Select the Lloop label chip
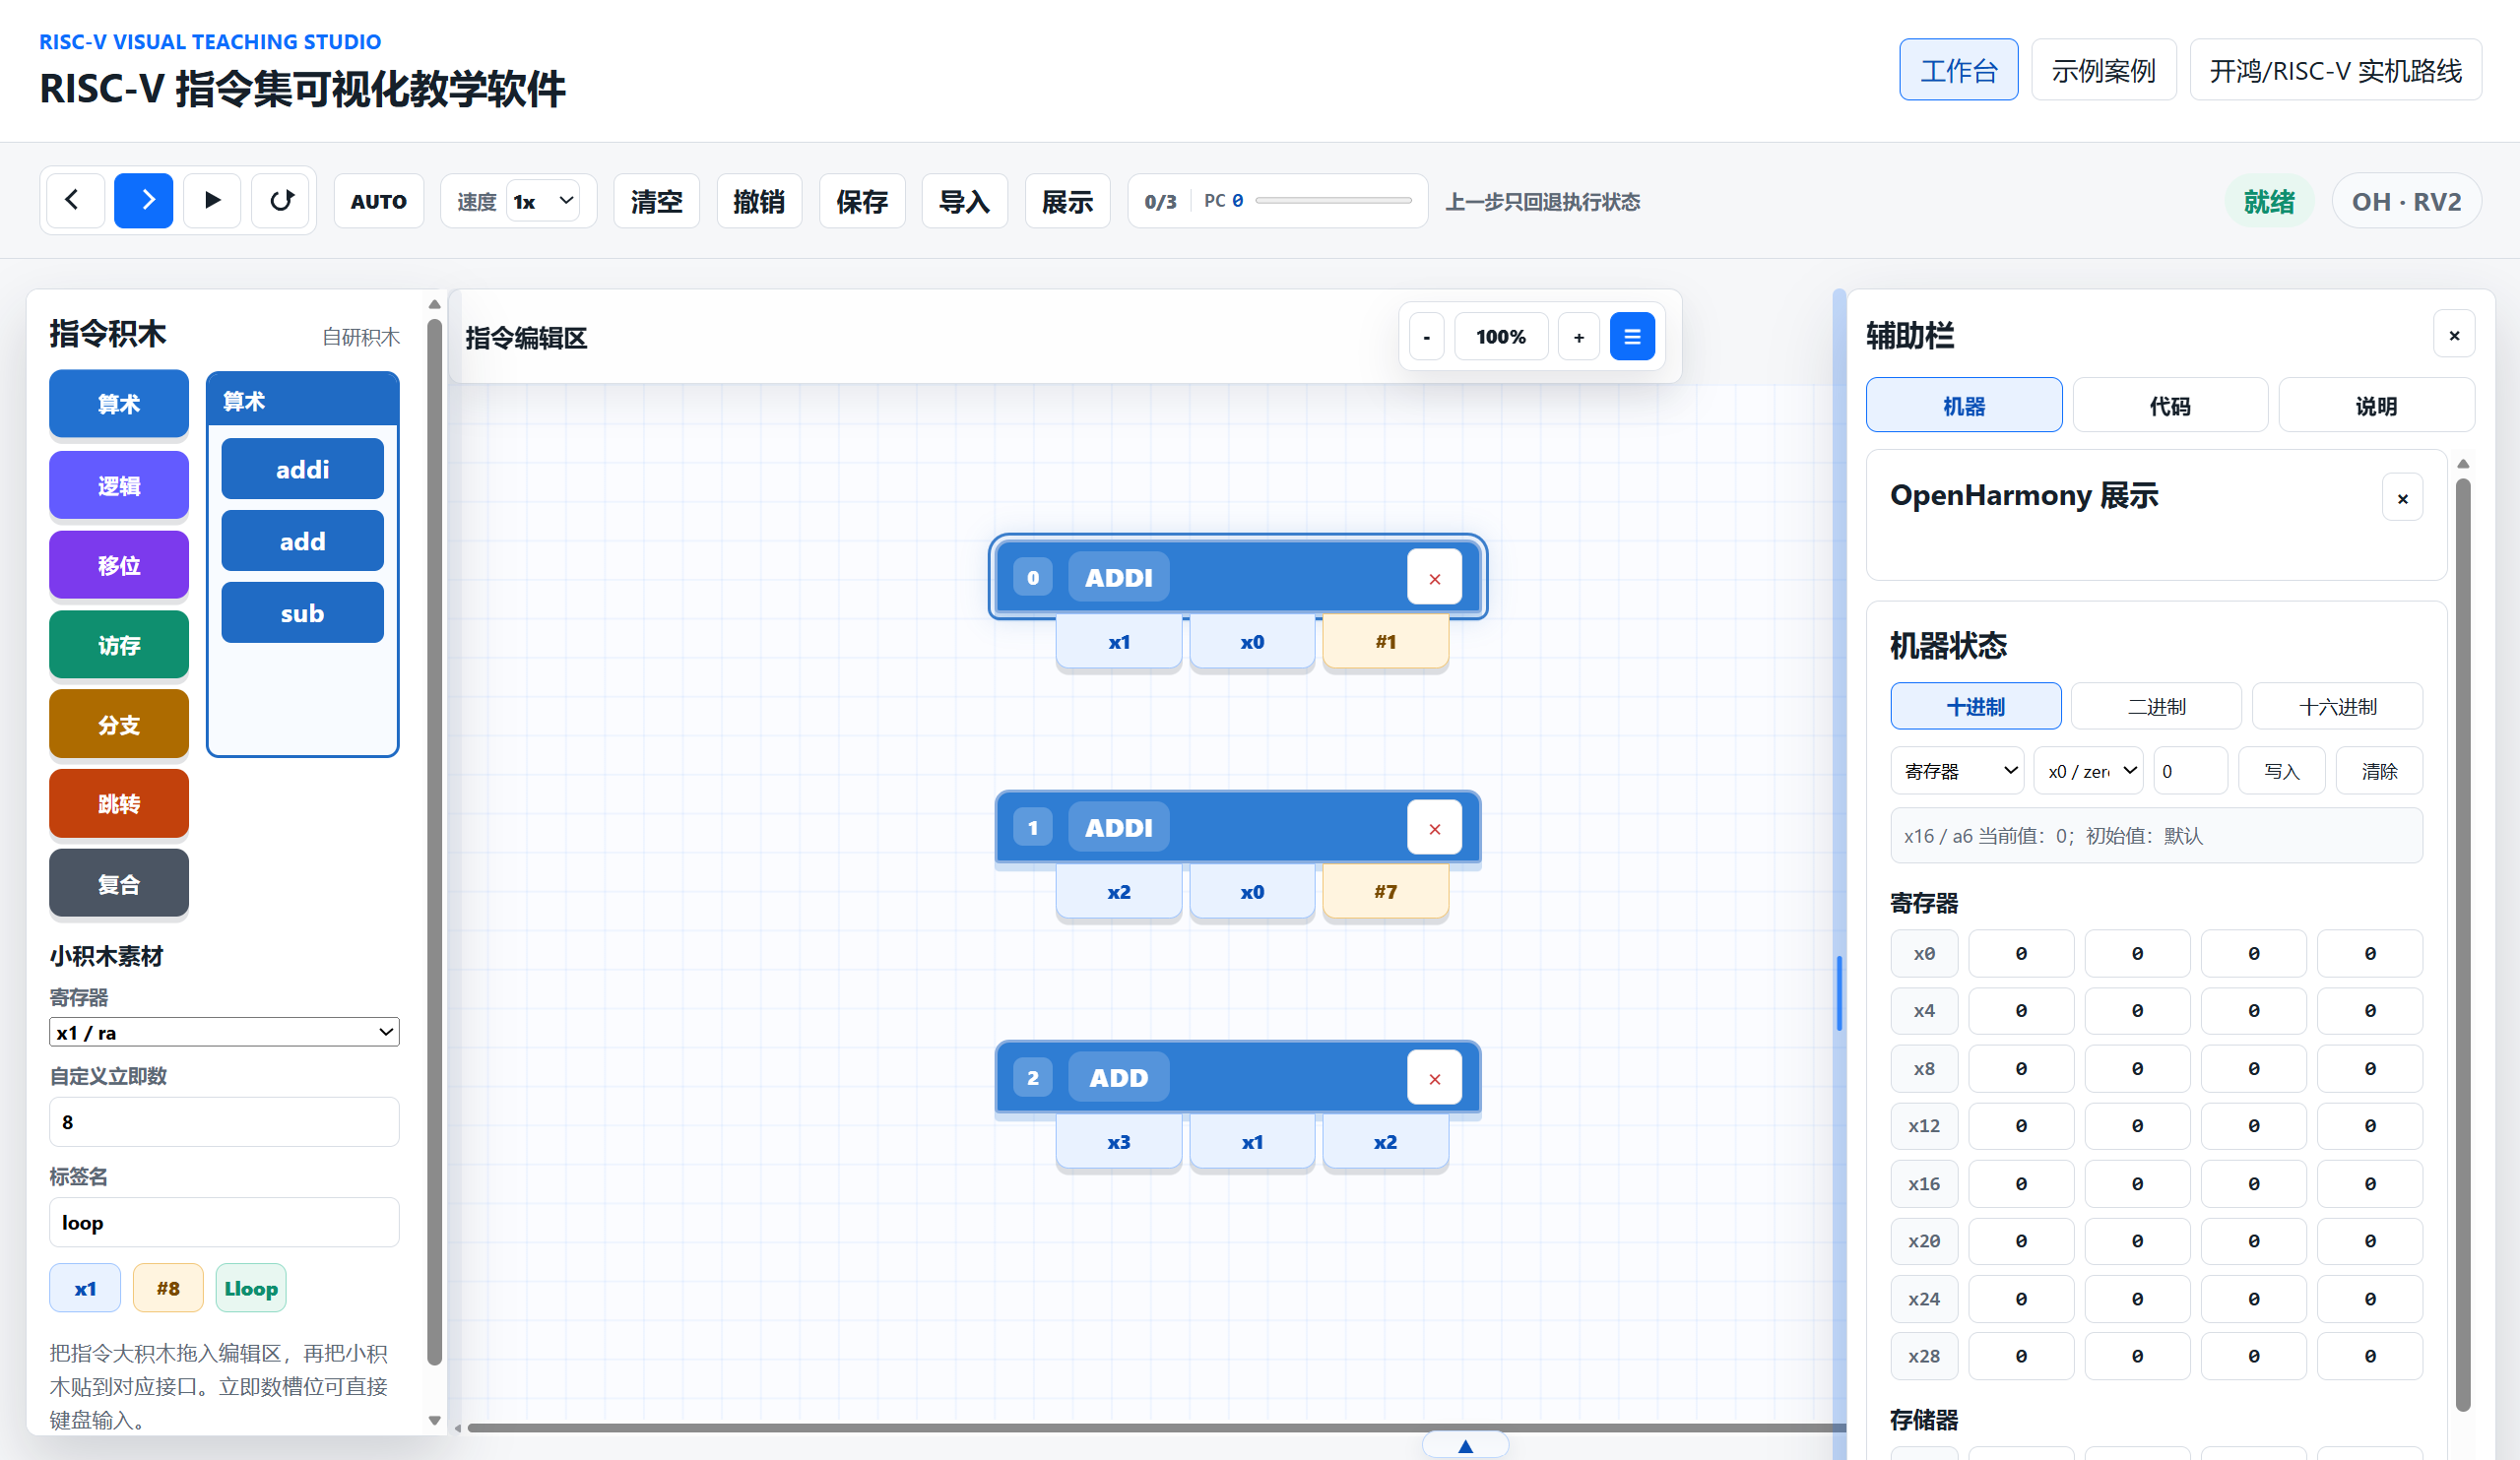Screen dimensions: 2520x1460 click(251, 1288)
